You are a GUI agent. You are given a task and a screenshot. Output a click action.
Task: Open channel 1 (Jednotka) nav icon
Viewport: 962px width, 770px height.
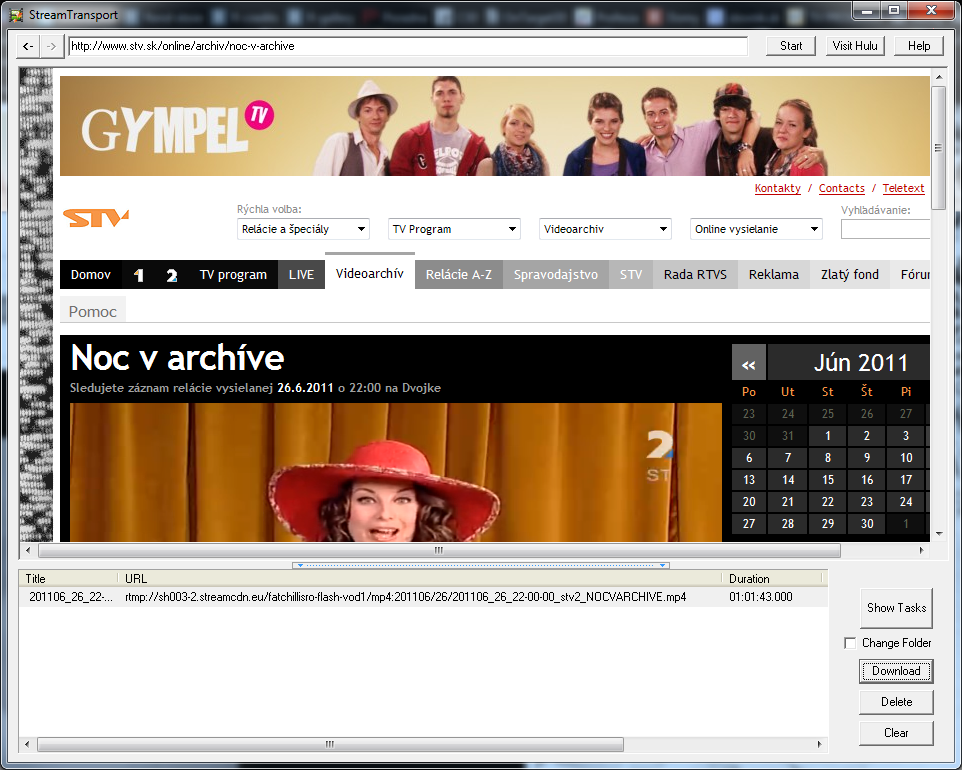pyautogui.click(x=139, y=275)
